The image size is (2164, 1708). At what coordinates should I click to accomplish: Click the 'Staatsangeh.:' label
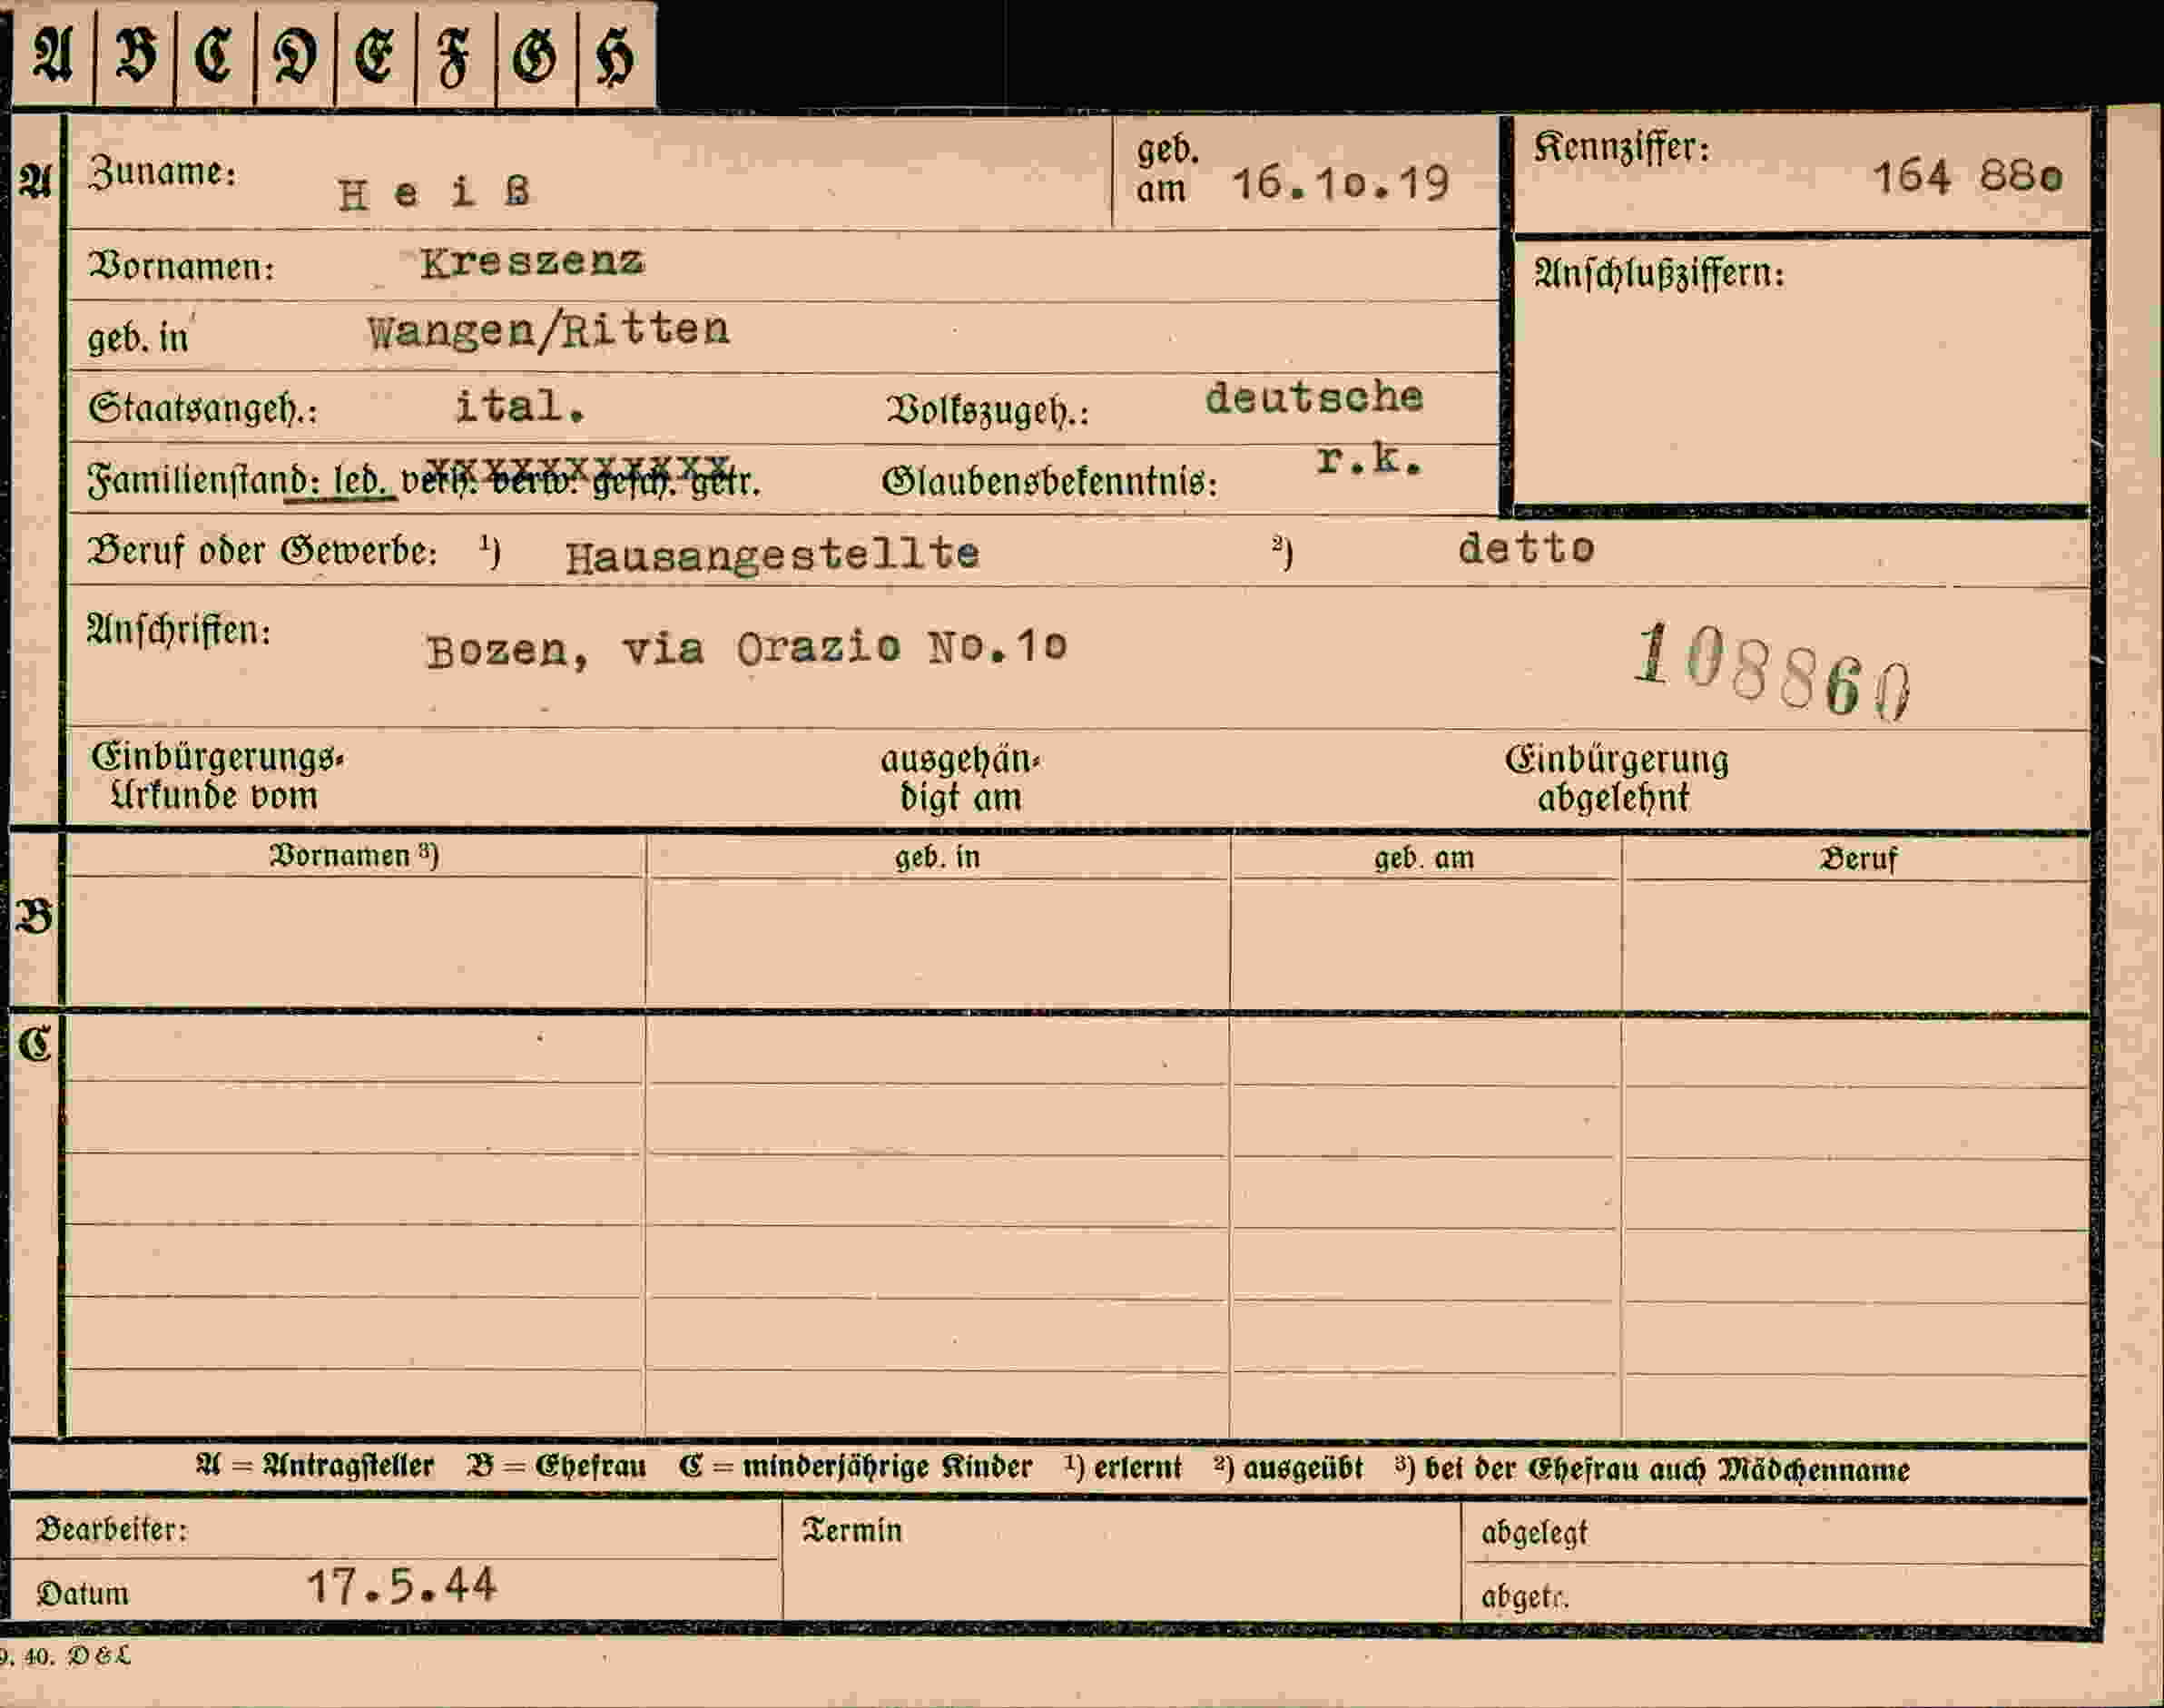tap(202, 409)
